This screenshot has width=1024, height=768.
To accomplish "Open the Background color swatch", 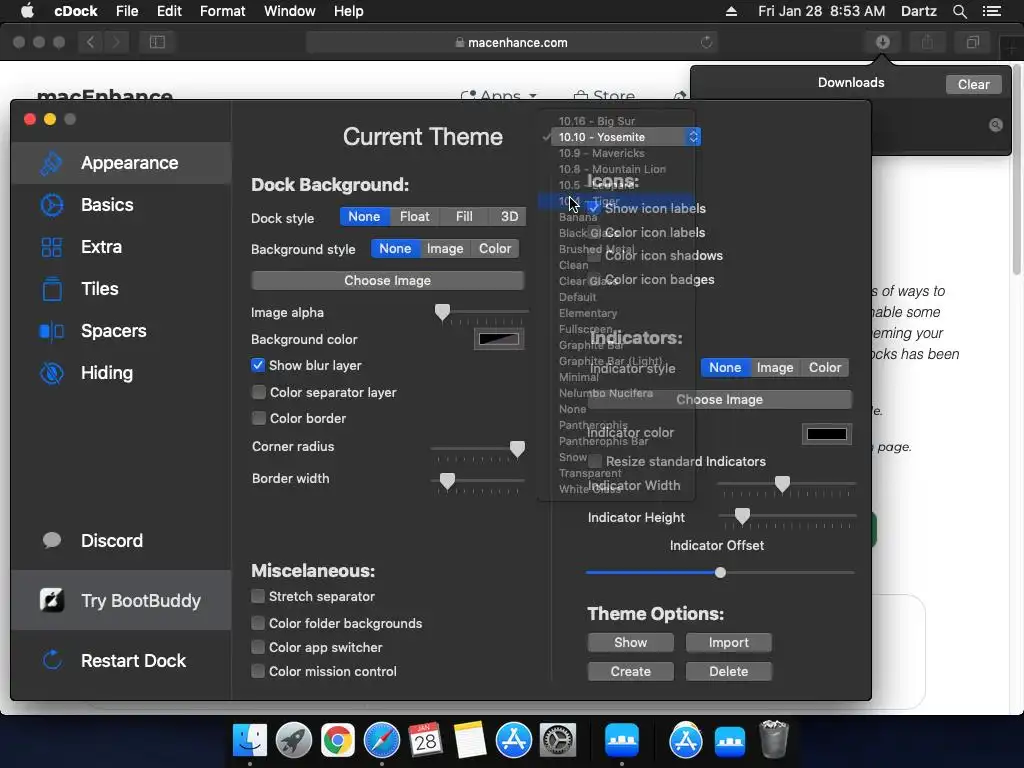I will [499, 339].
